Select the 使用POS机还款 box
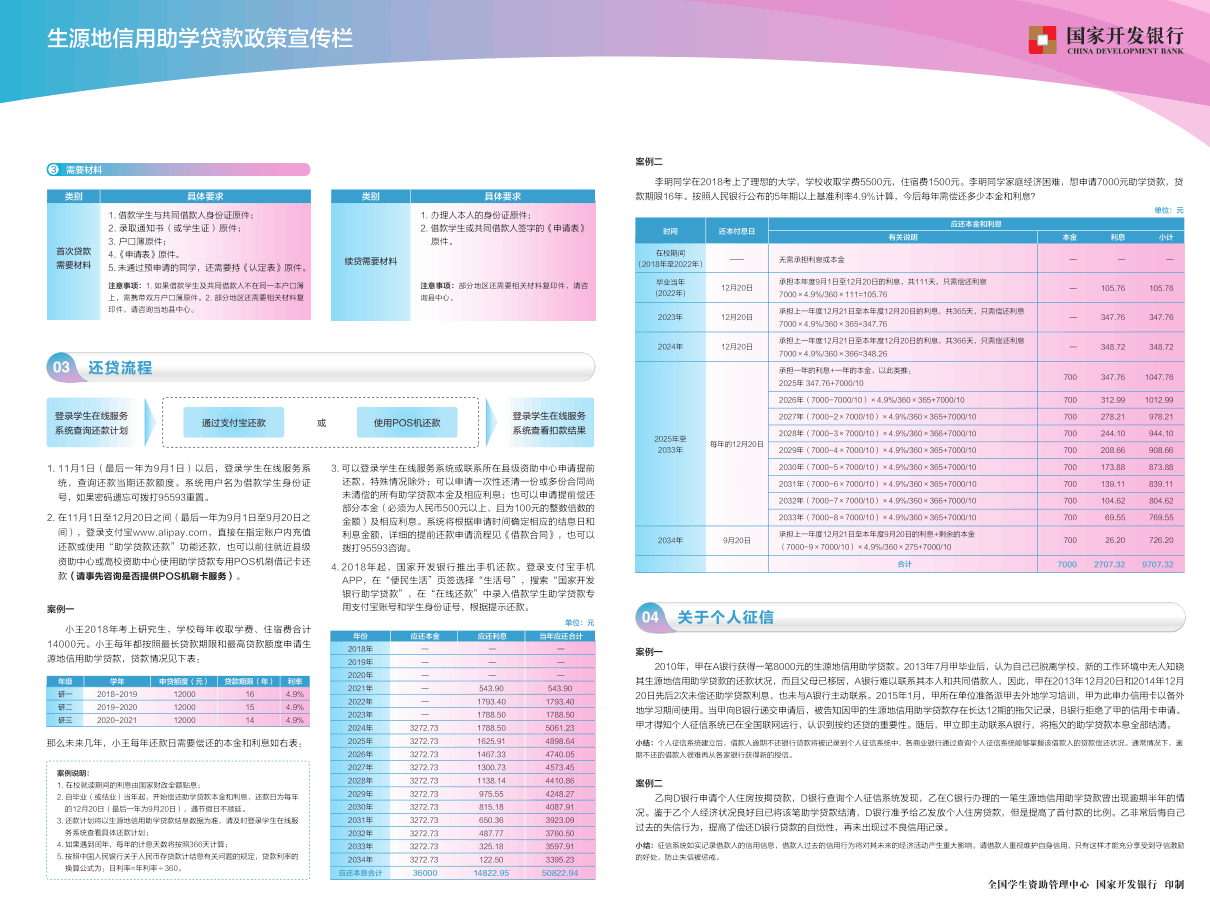 407,422
